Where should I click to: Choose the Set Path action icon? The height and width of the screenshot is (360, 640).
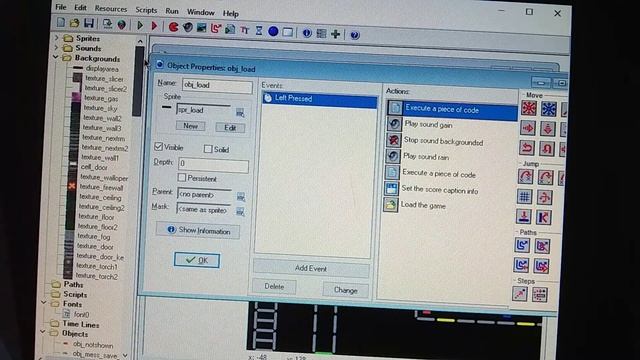pyautogui.click(x=522, y=245)
